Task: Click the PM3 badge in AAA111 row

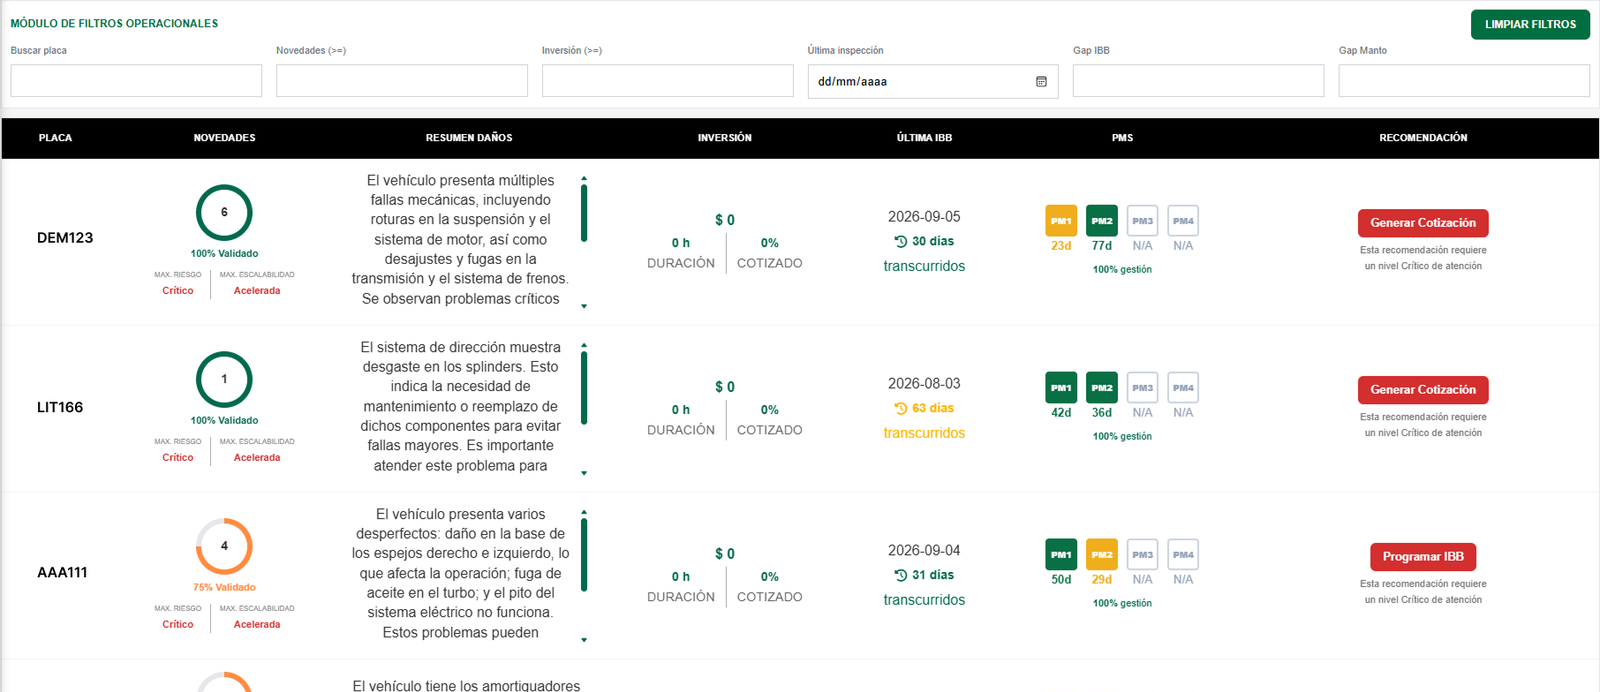Action: click(1143, 555)
